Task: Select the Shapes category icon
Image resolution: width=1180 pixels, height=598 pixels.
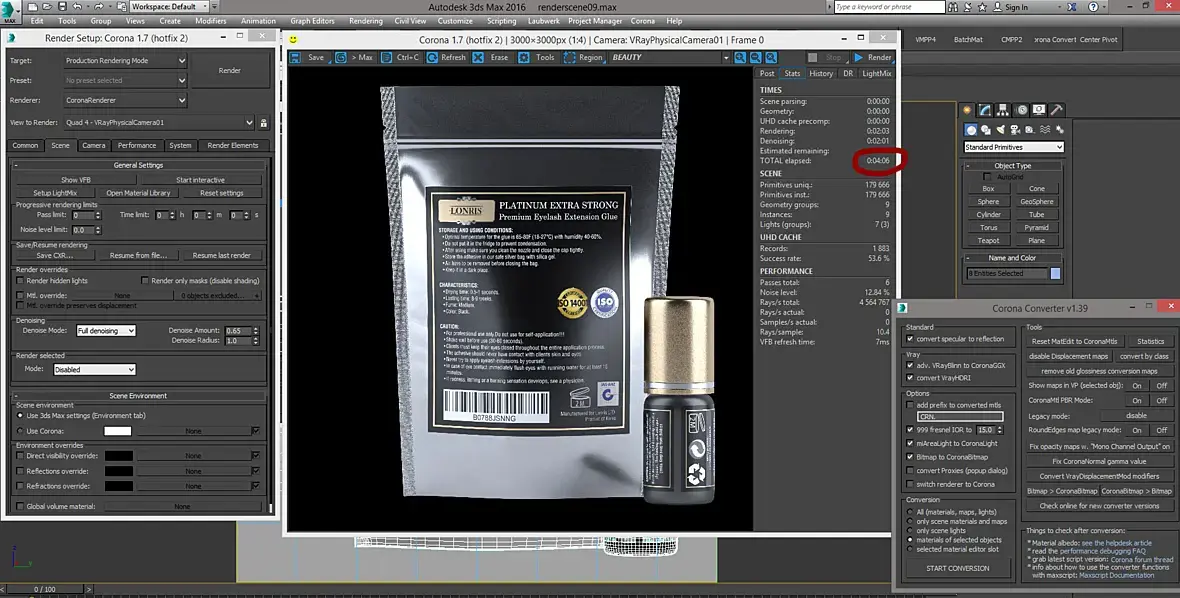Action: (986, 129)
